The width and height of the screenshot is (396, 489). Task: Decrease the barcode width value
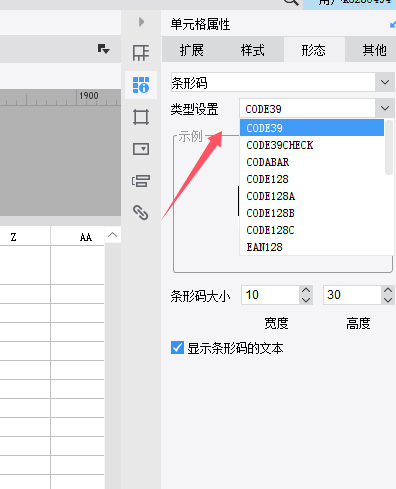point(306,299)
